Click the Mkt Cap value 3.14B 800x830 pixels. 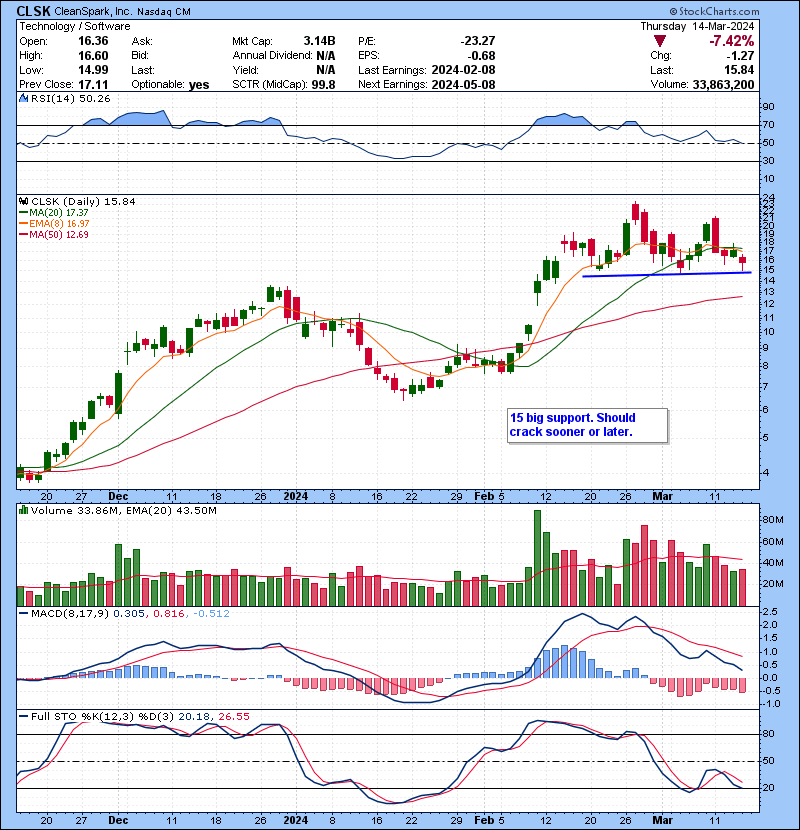coord(319,41)
